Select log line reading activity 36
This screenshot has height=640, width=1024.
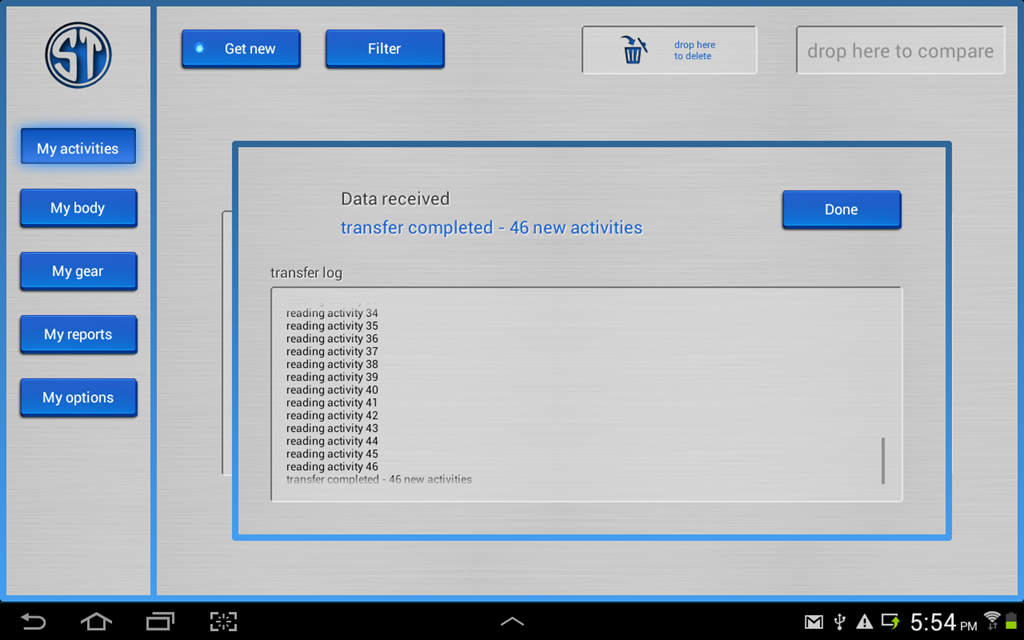[x=332, y=338]
